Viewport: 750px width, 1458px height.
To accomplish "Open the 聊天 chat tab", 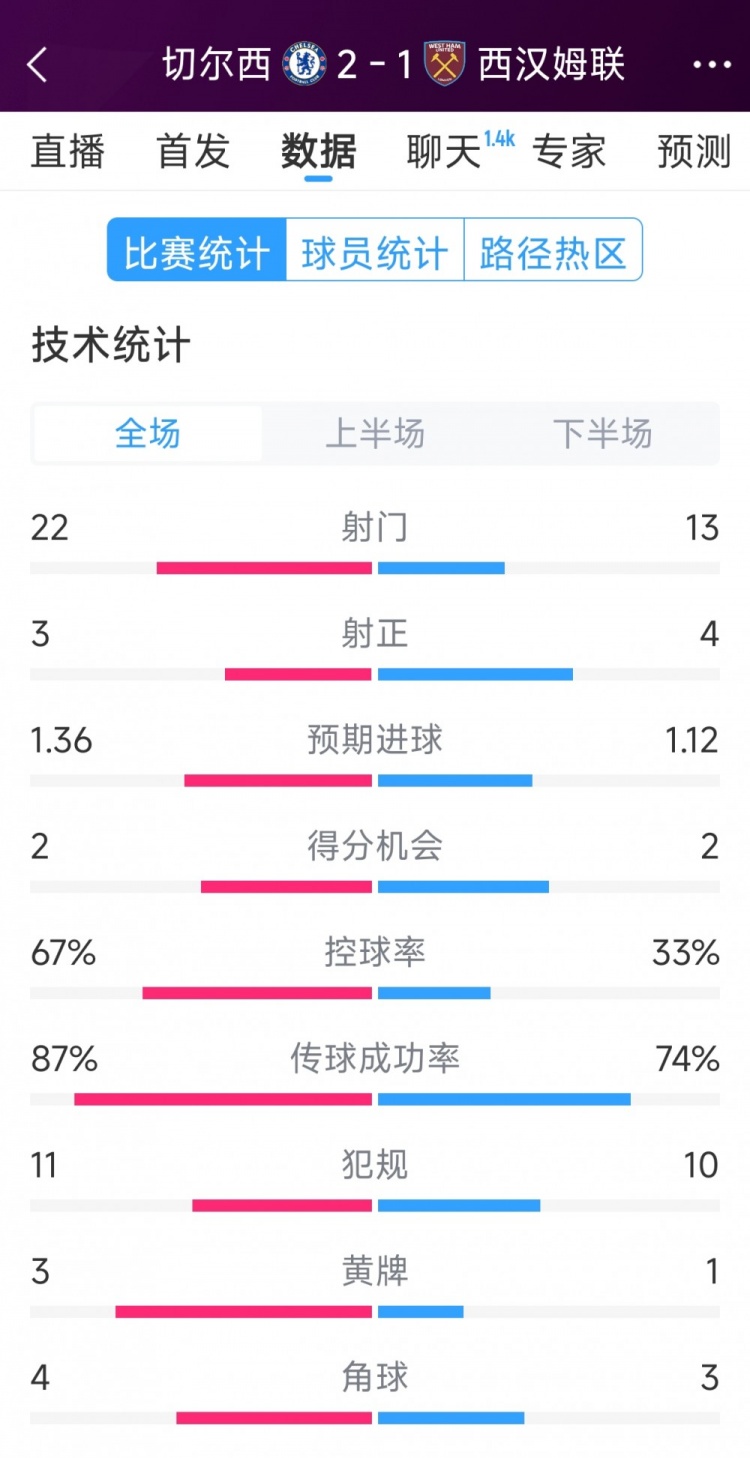I will (x=445, y=151).
